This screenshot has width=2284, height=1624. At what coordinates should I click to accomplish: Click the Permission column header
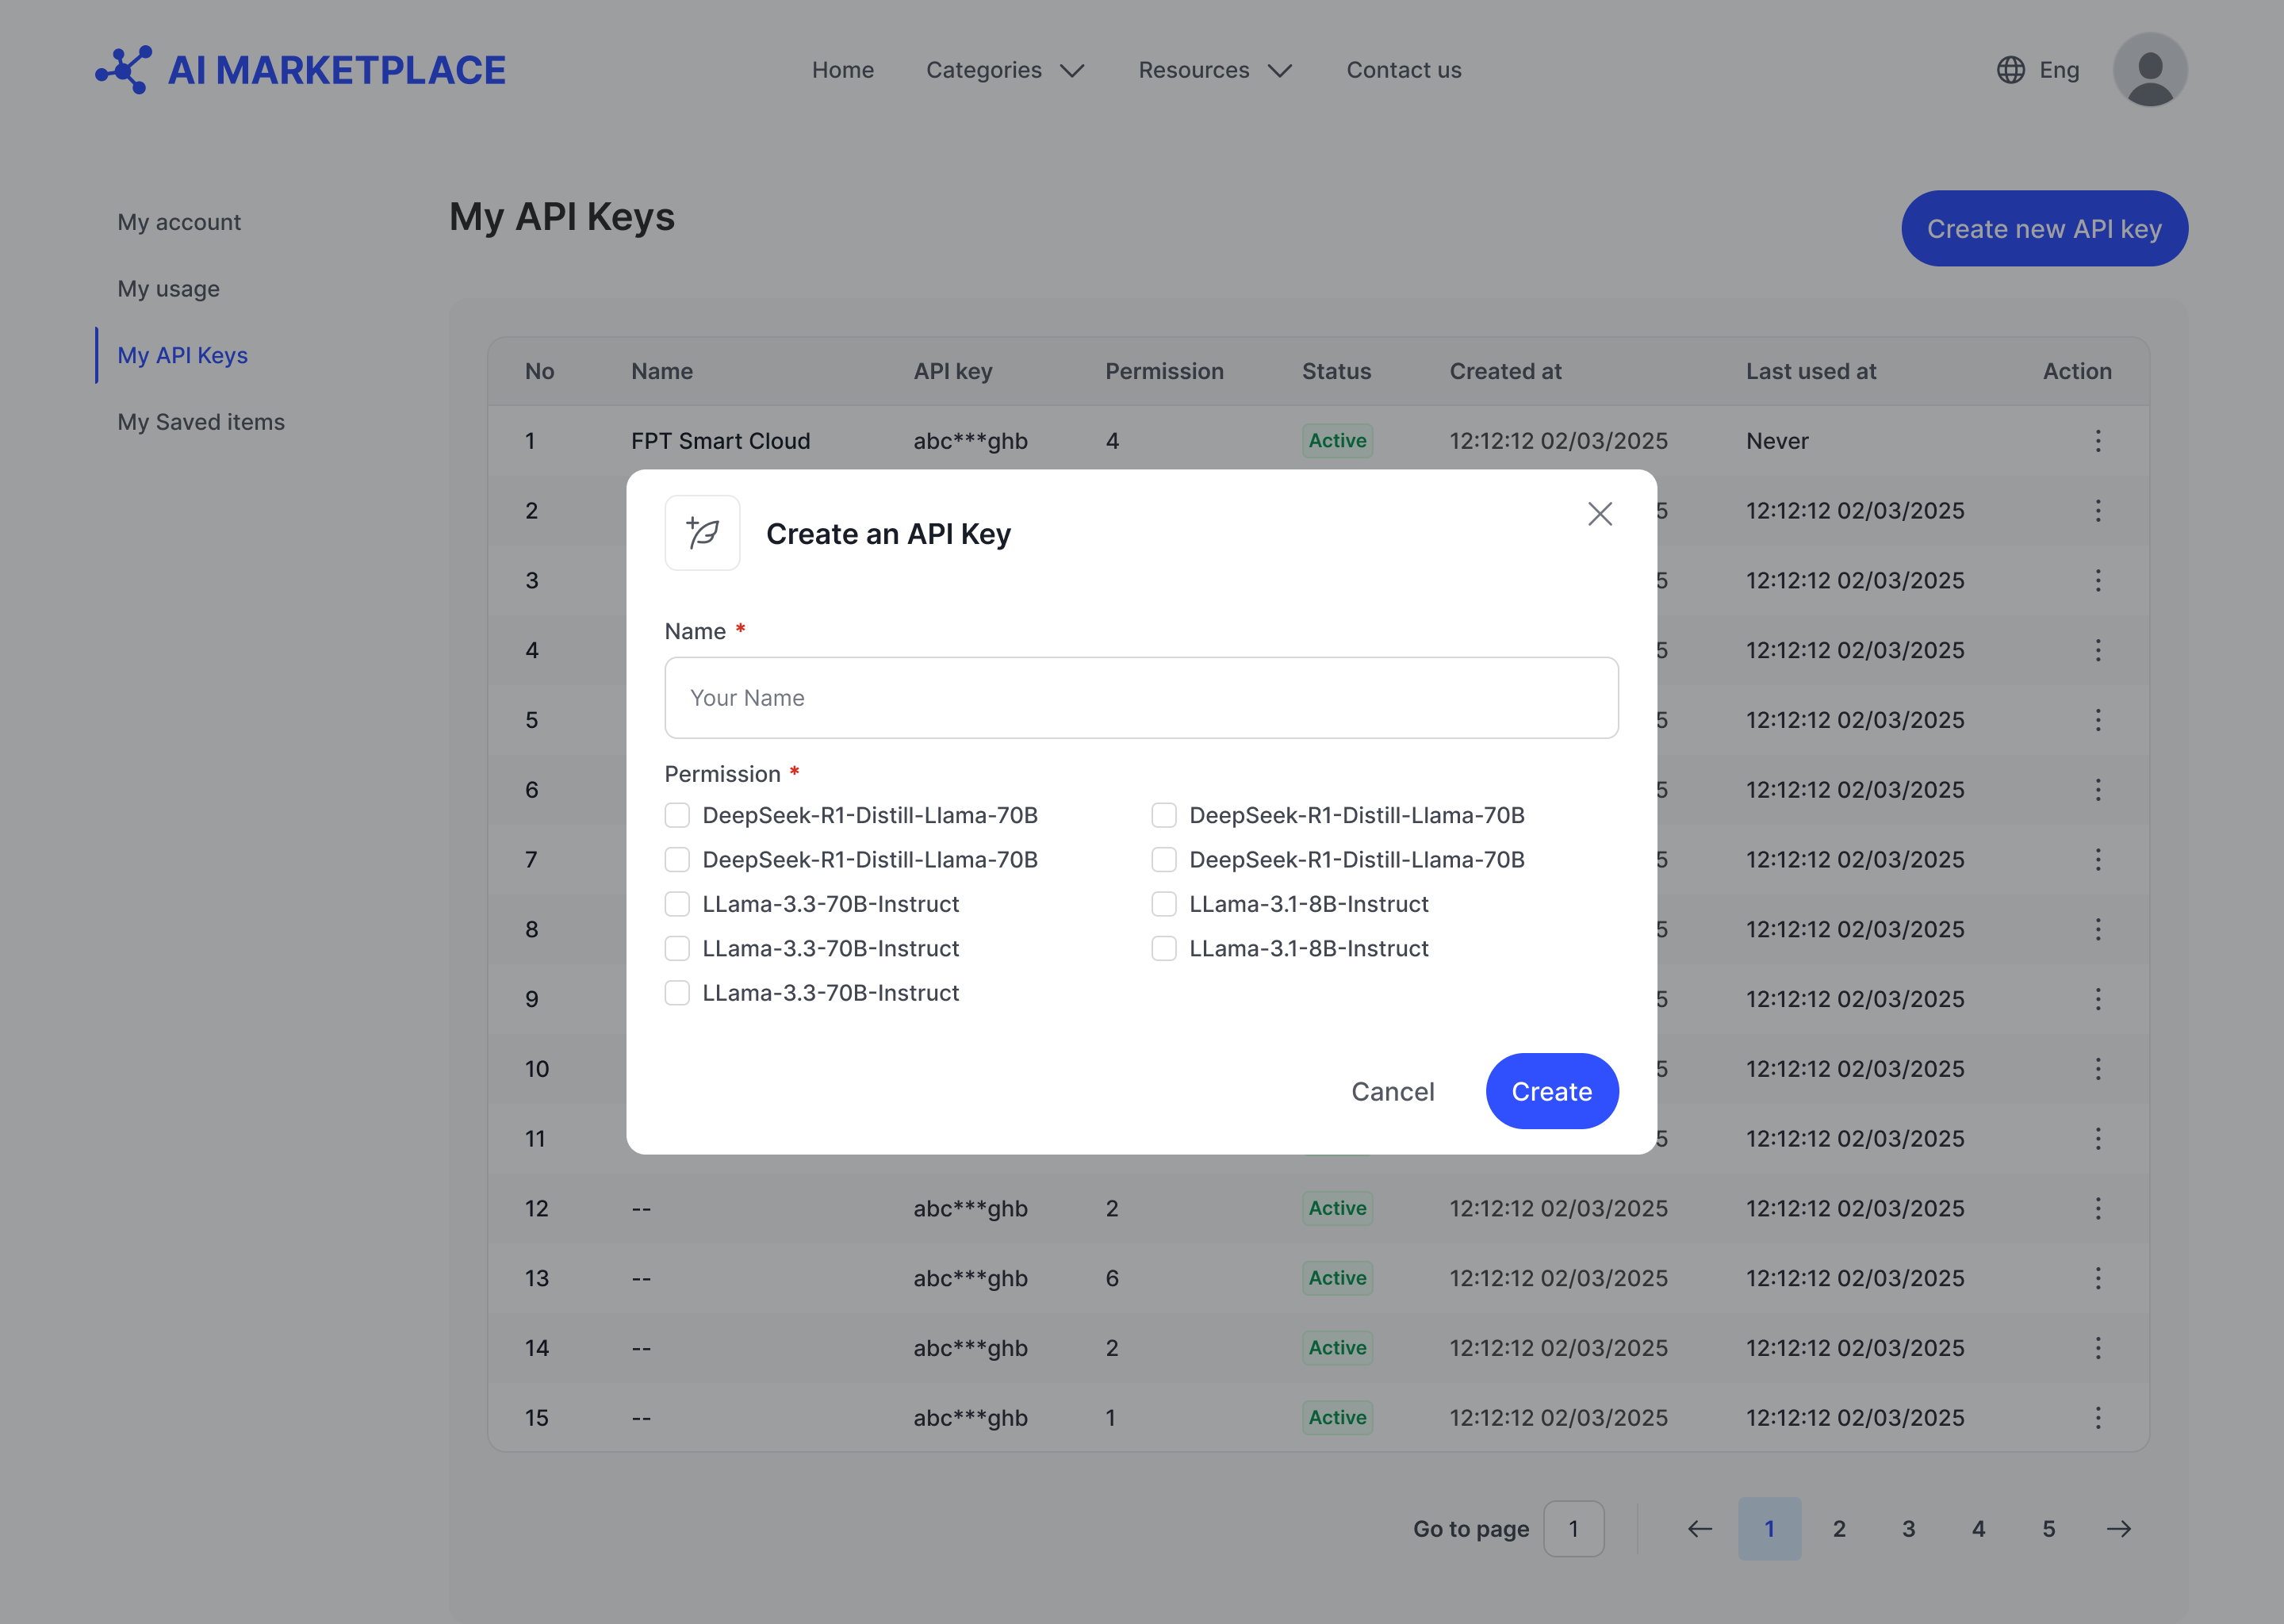[1164, 371]
